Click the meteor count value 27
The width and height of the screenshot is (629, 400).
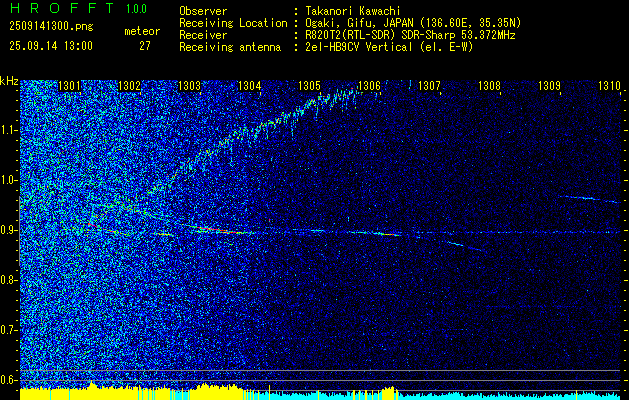point(145,46)
